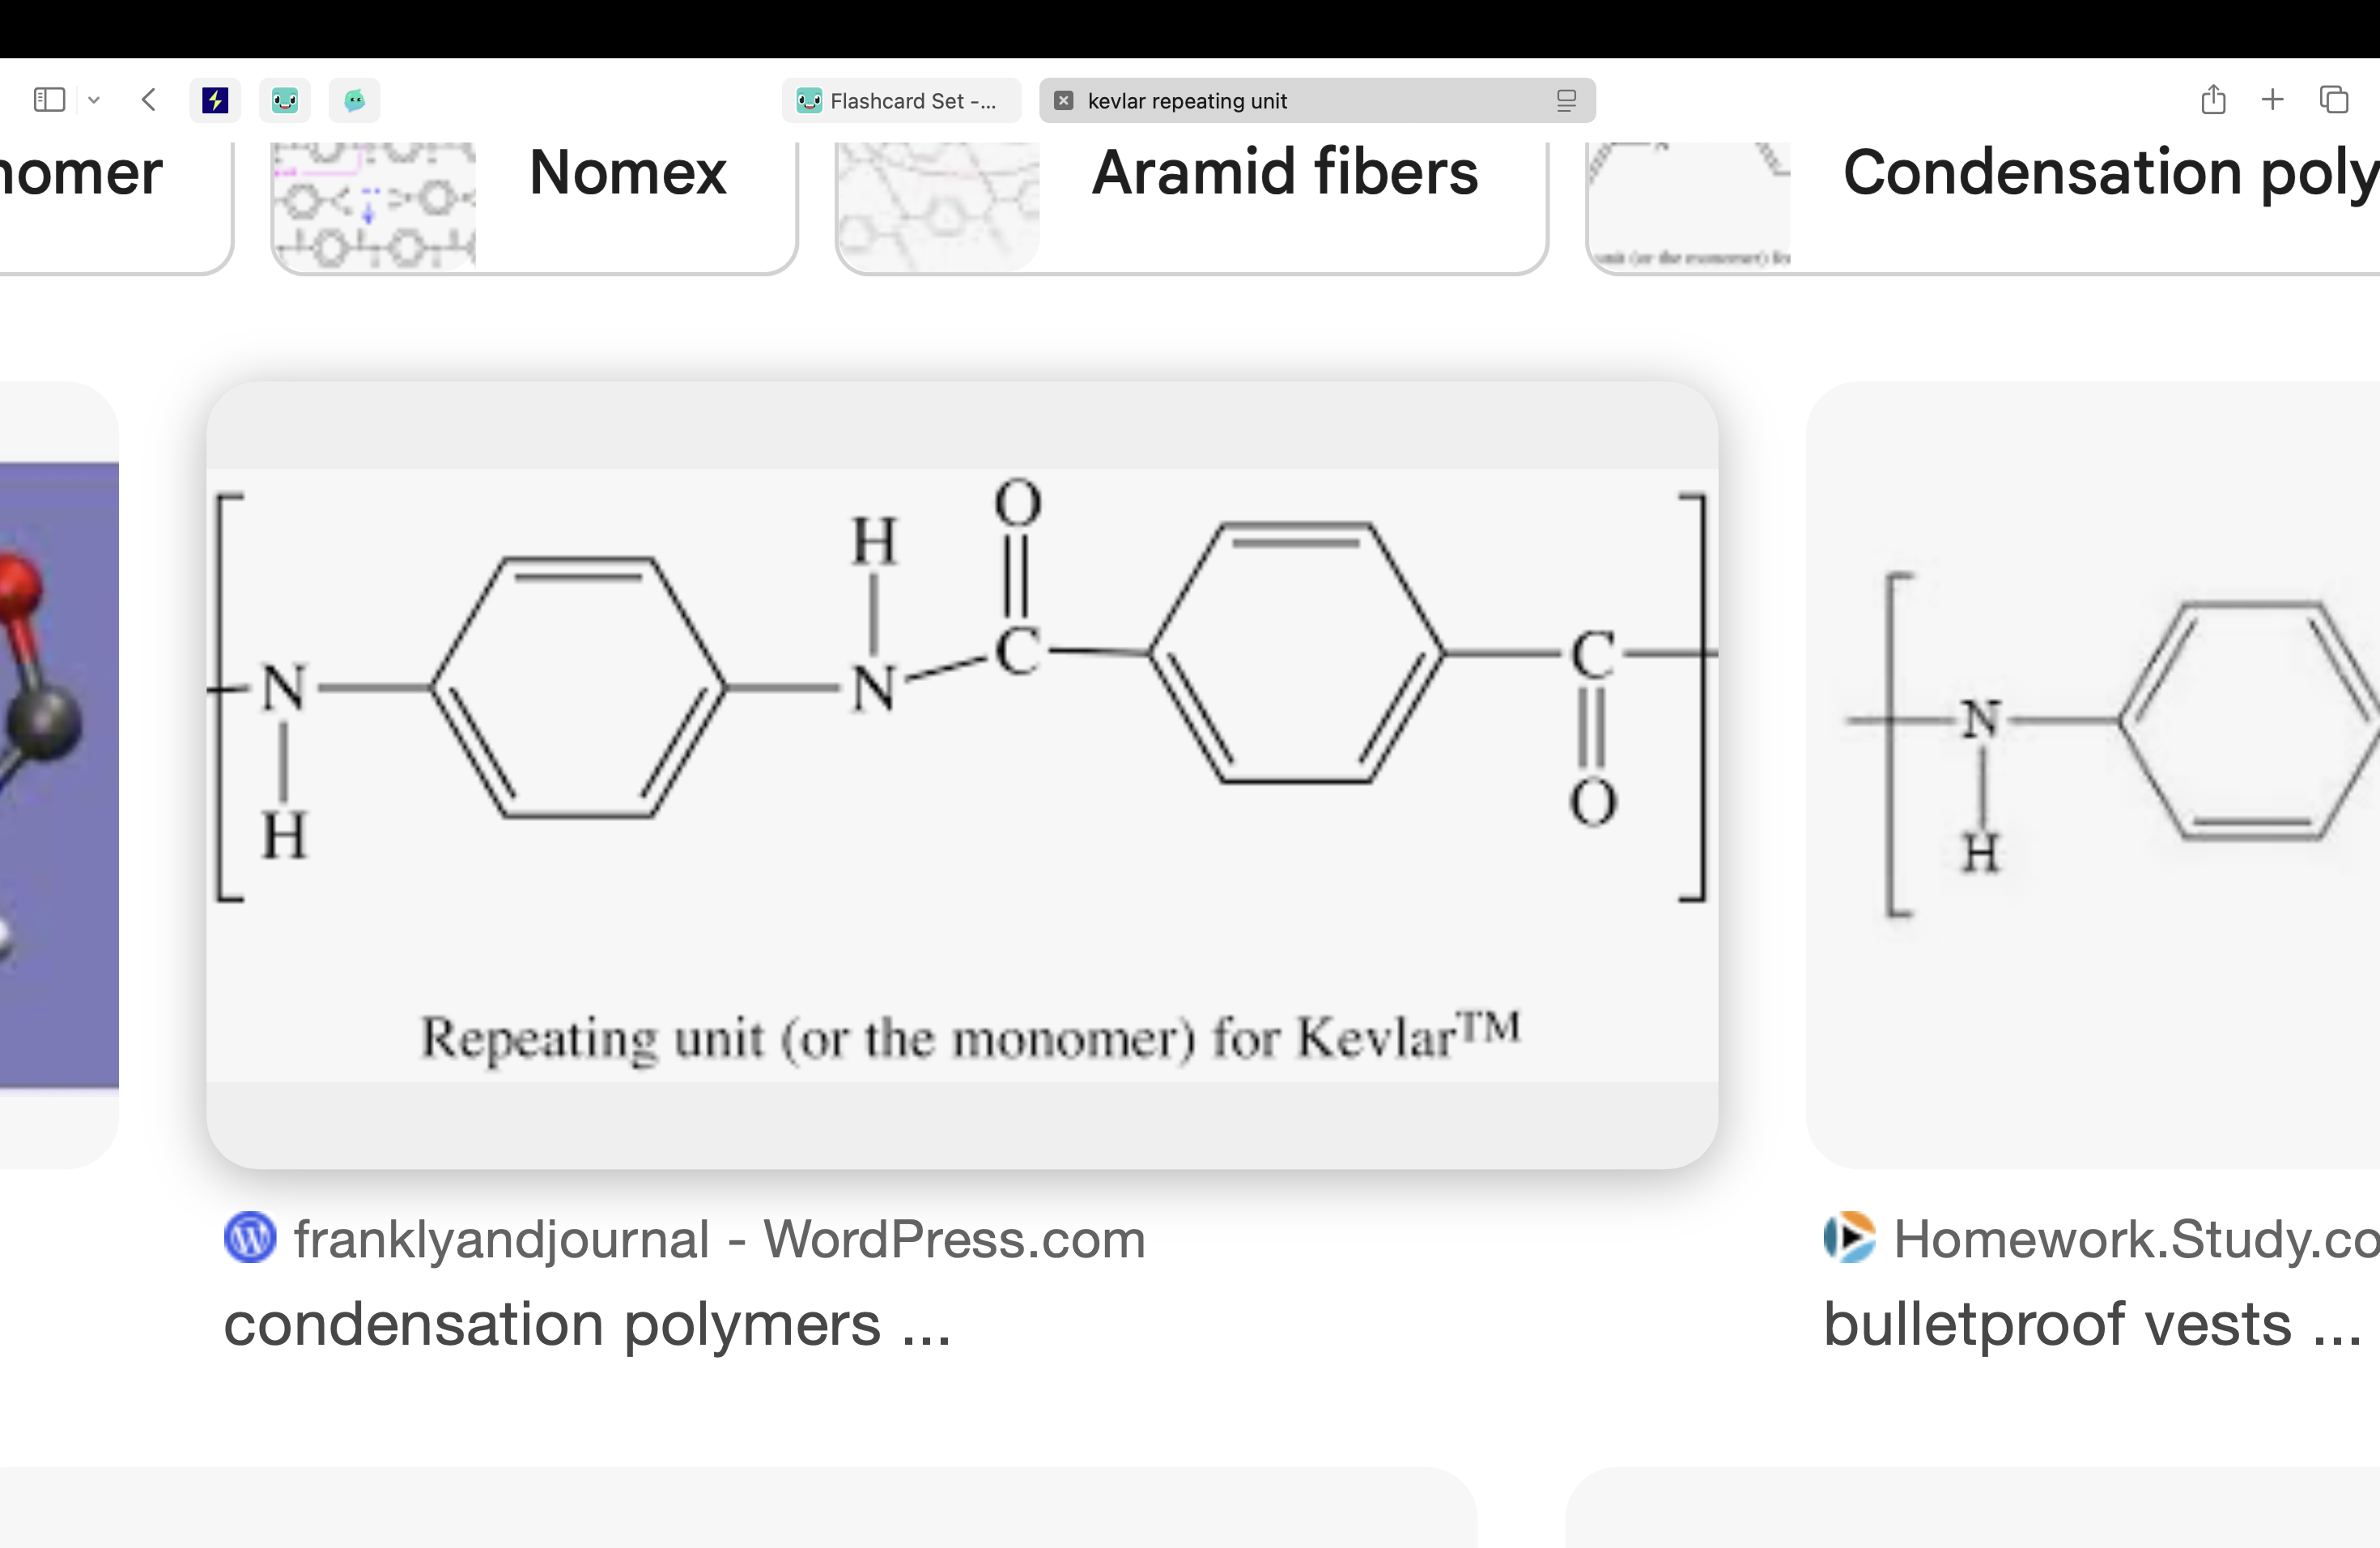
Task: Open the Kevlar repeating unit structure image
Action: [962, 774]
